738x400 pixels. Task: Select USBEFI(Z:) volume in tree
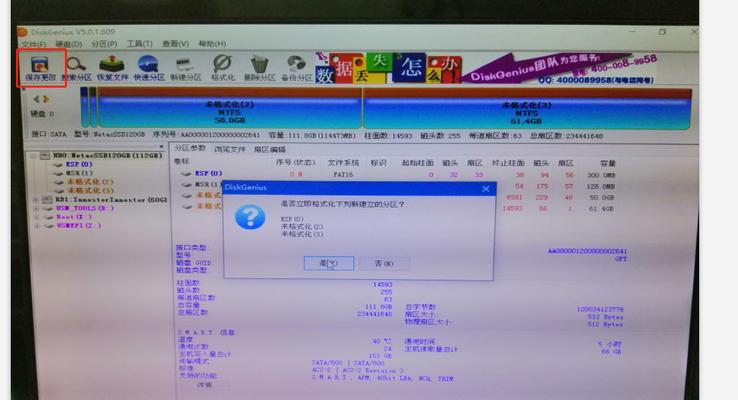click(79, 225)
